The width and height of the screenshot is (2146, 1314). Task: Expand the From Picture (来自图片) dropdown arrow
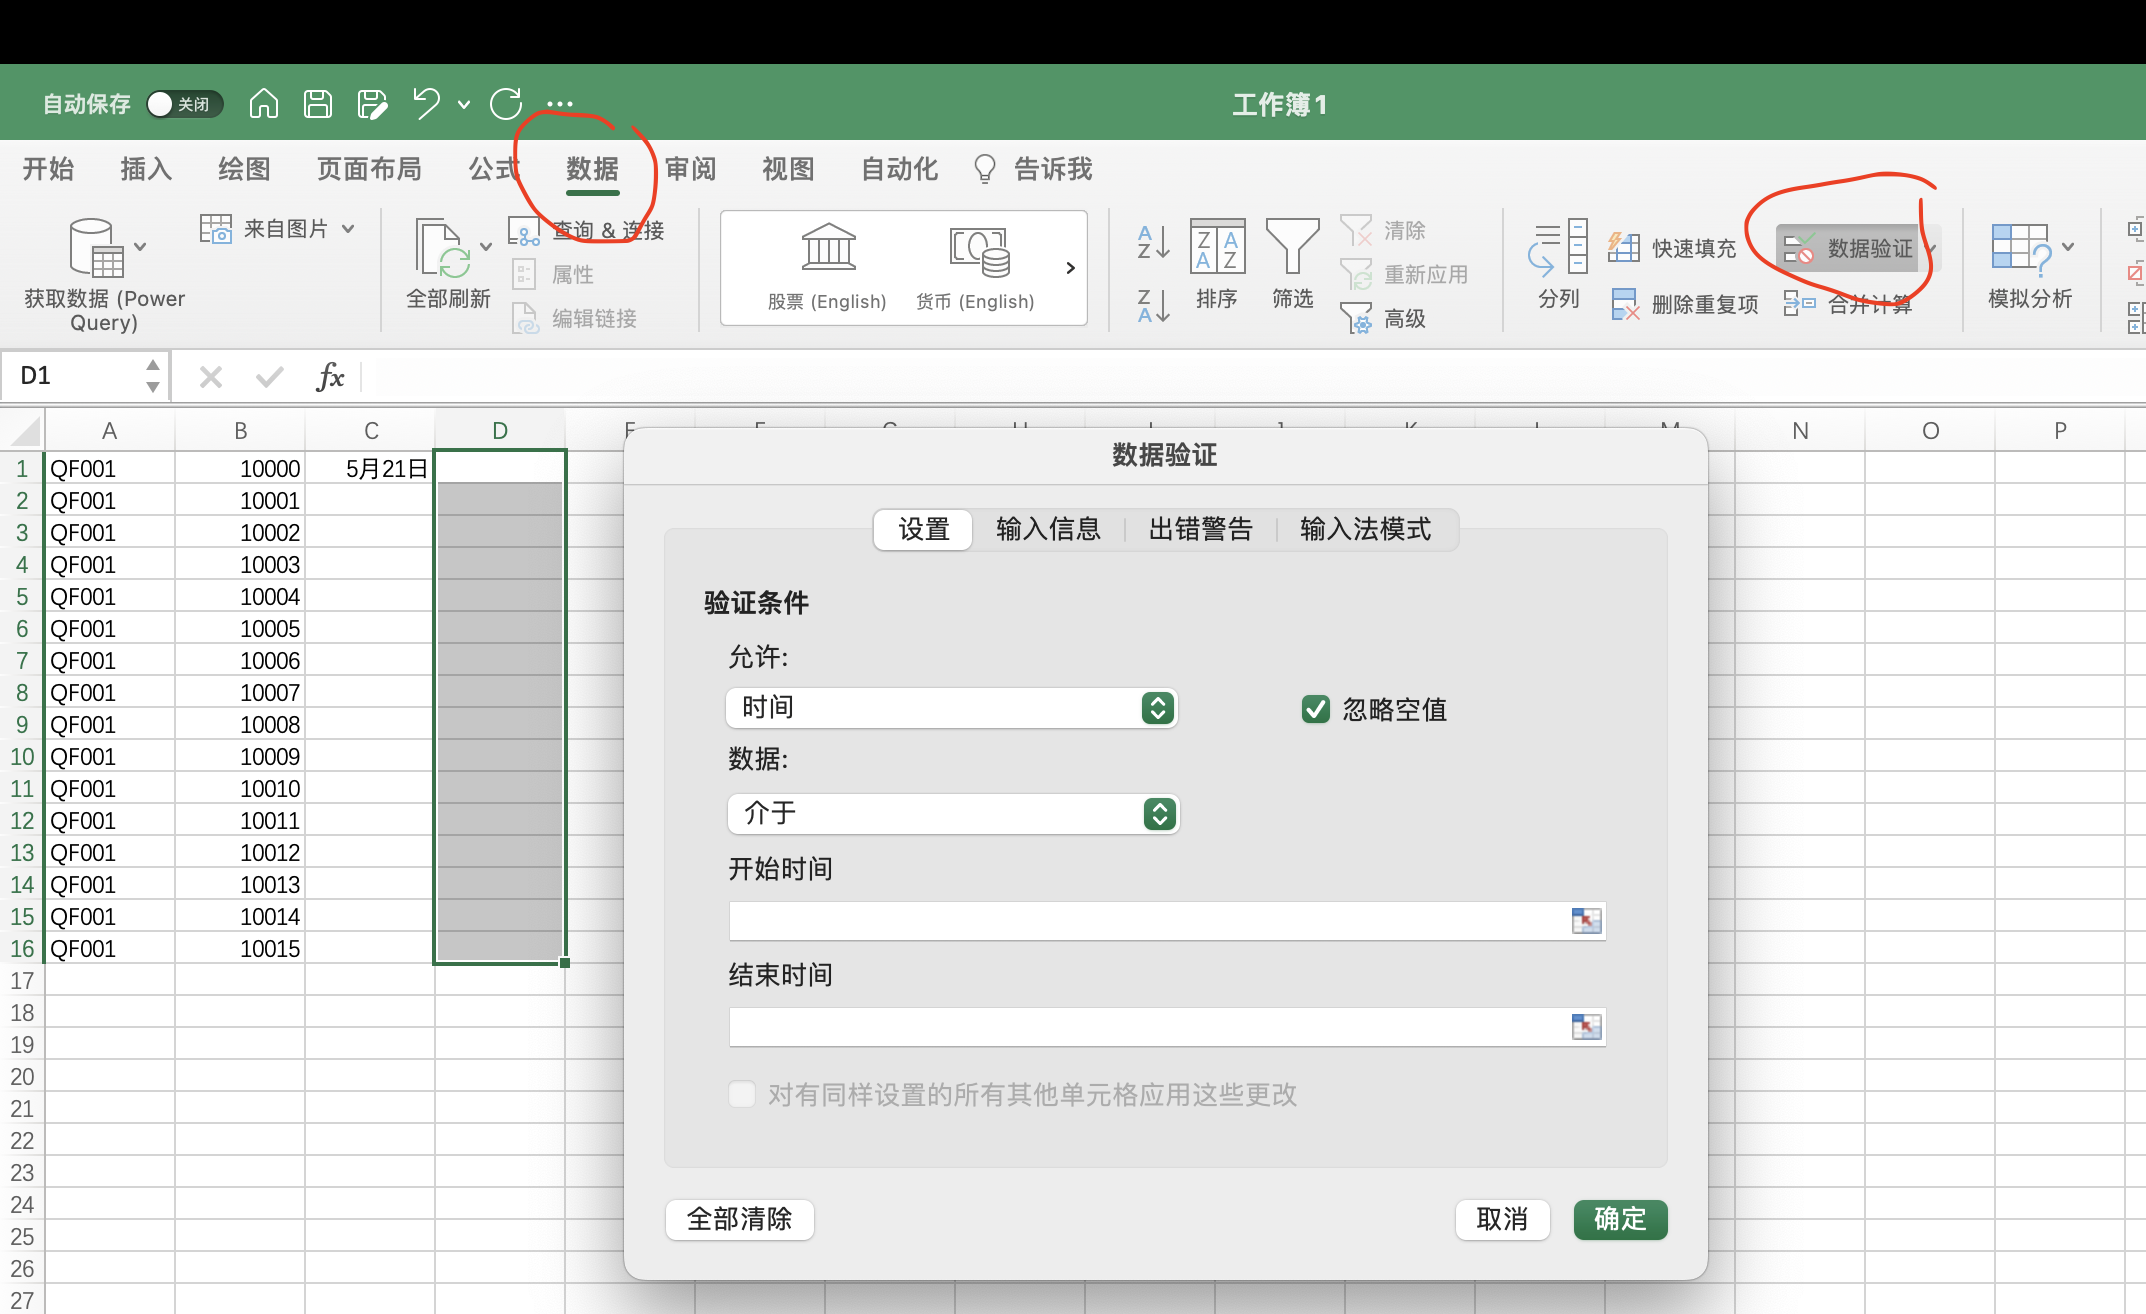(348, 229)
